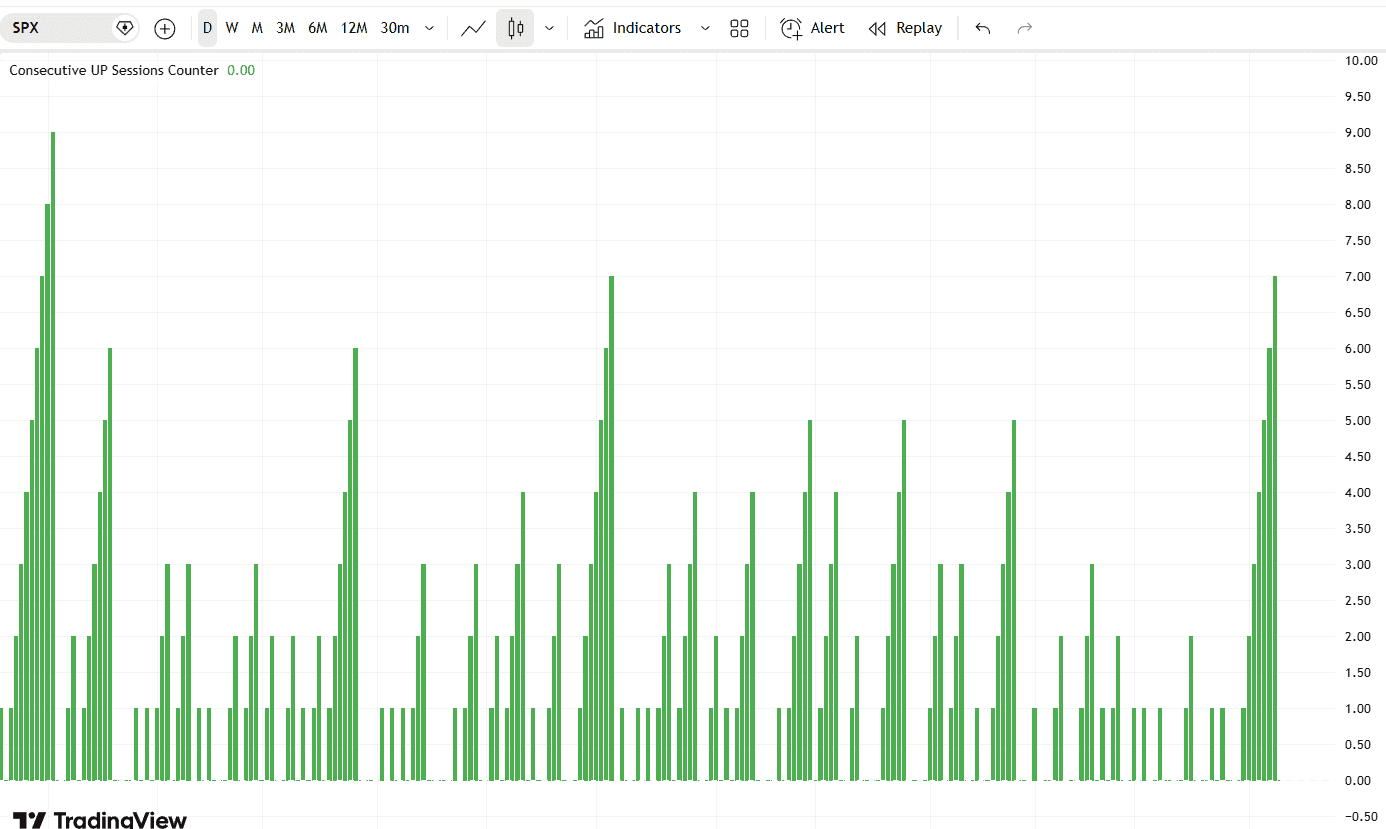1386x829 pixels.
Task: Open the Indicators dialog
Action: (633, 28)
